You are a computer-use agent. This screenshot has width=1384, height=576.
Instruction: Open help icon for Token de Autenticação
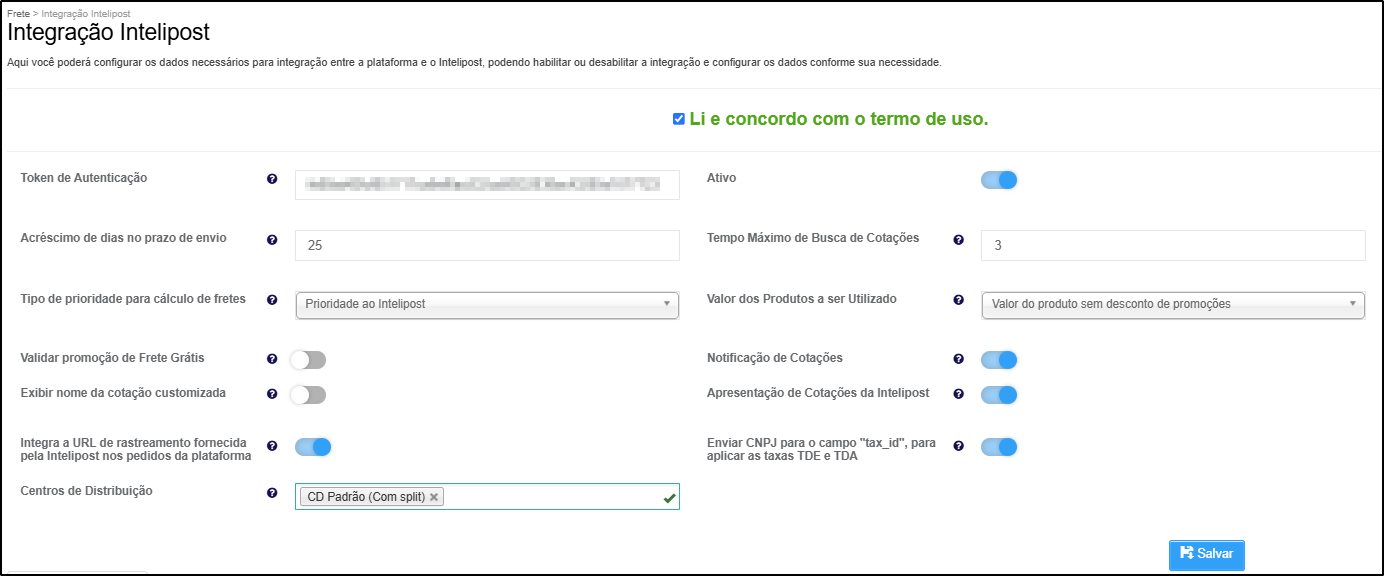coord(272,179)
